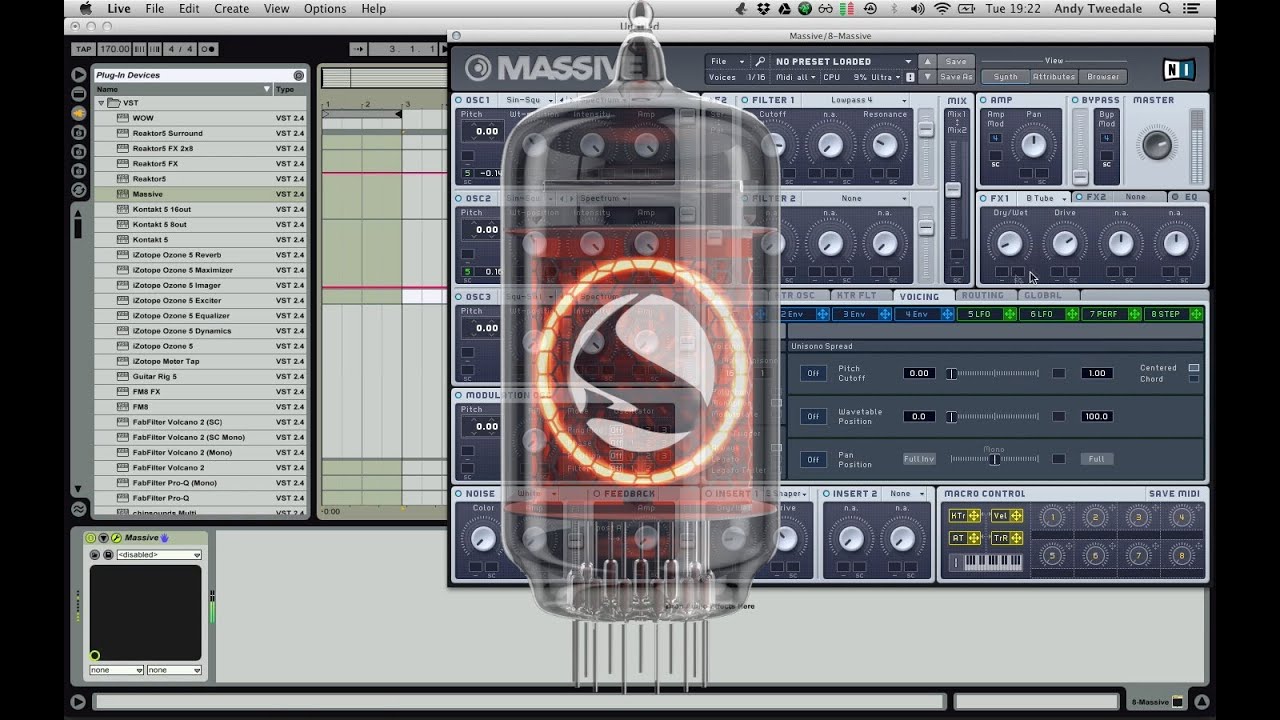Click search icon in Plug-In Devices header
This screenshot has width=1280, height=720.
coord(298,75)
